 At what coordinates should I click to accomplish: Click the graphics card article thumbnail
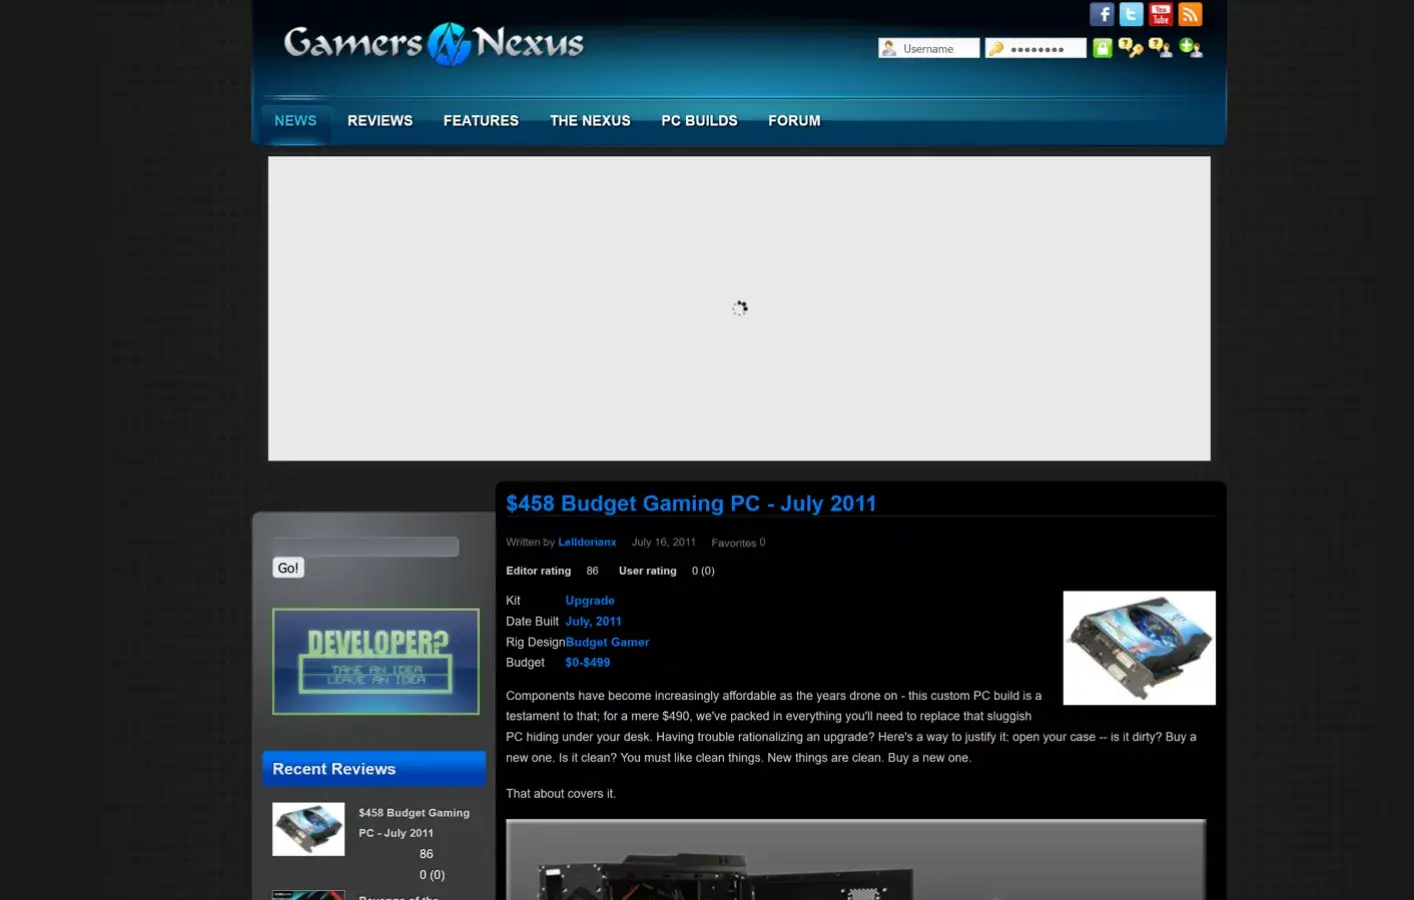tap(1139, 648)
